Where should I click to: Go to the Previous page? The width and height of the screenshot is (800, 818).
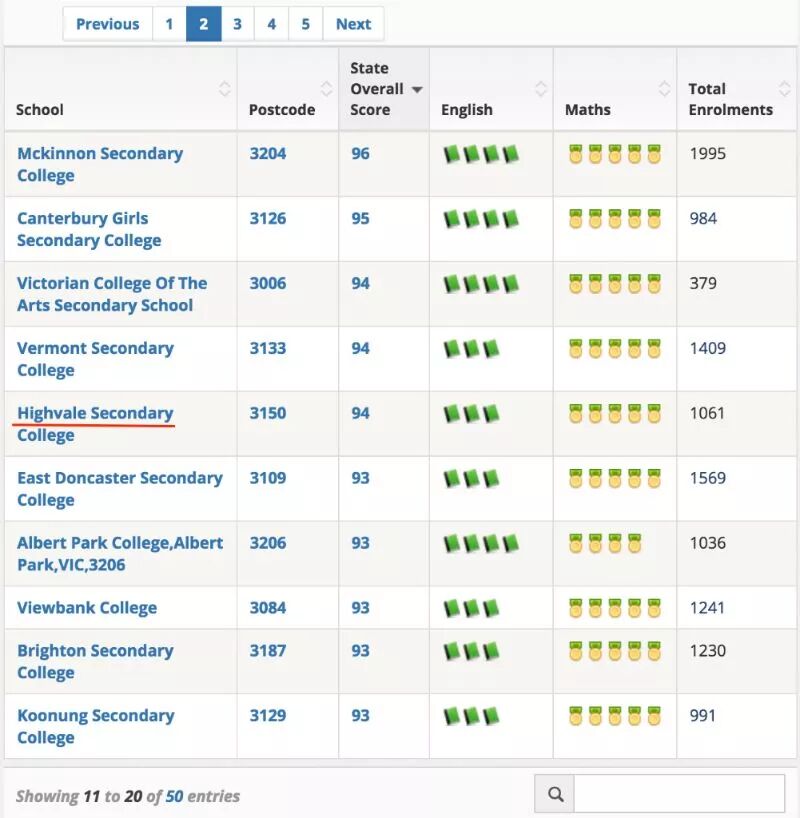[108, 24]
